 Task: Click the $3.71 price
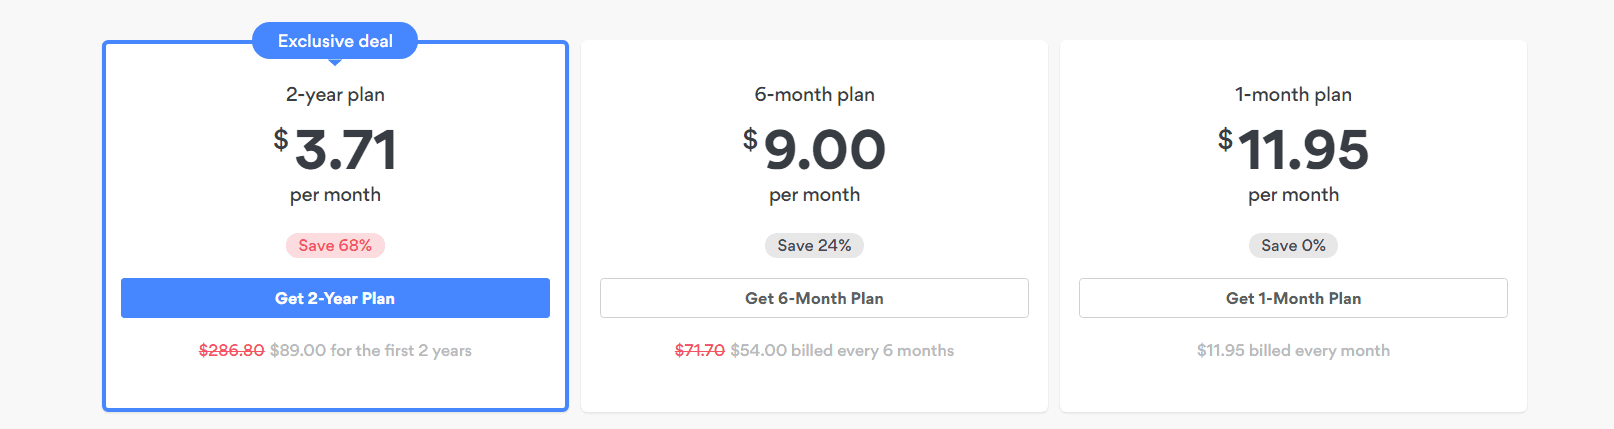point(335,150)
